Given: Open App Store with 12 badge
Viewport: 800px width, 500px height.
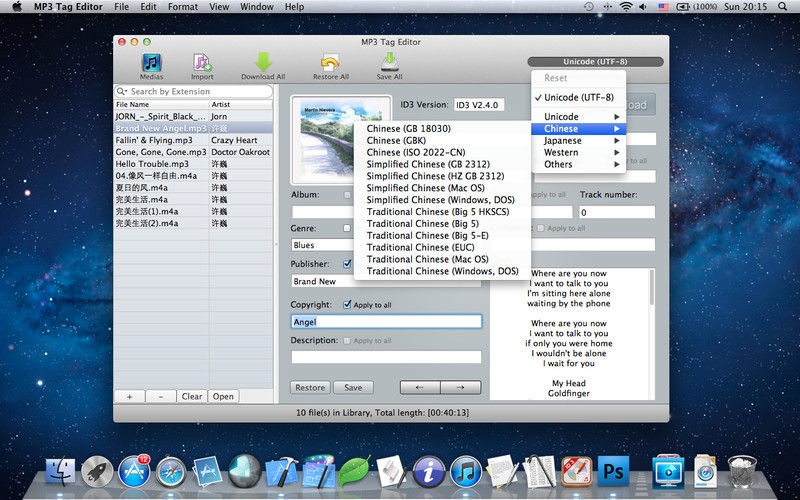Looking at the screenshot, I should tap(134, 471).
